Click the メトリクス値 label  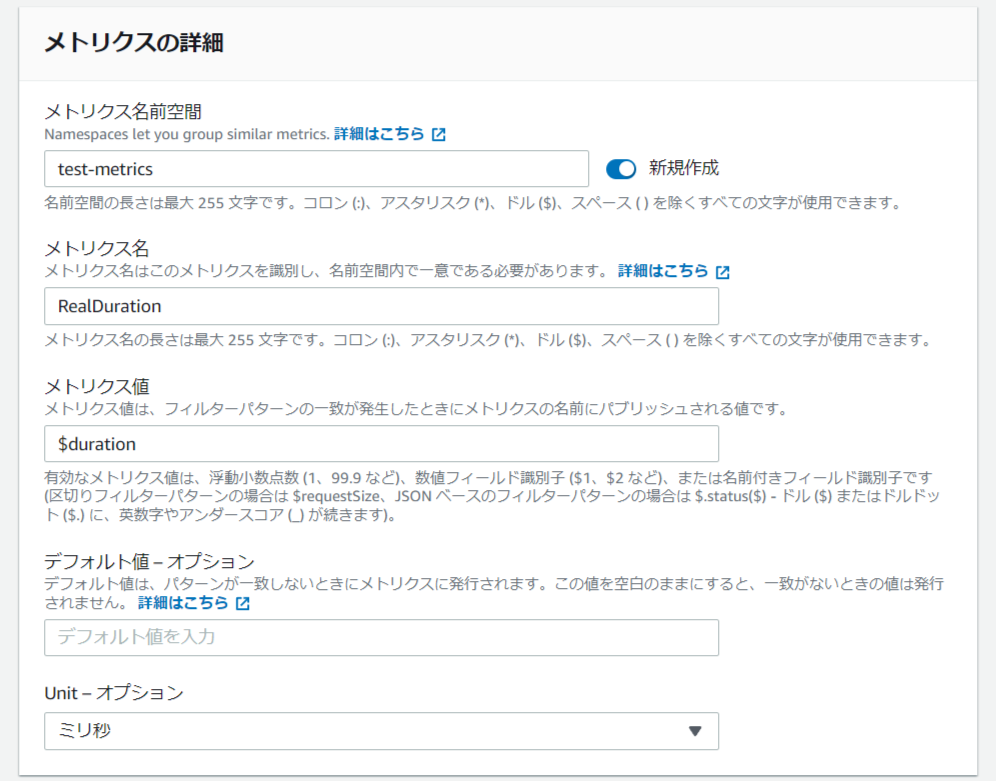[x=97, y=386]
